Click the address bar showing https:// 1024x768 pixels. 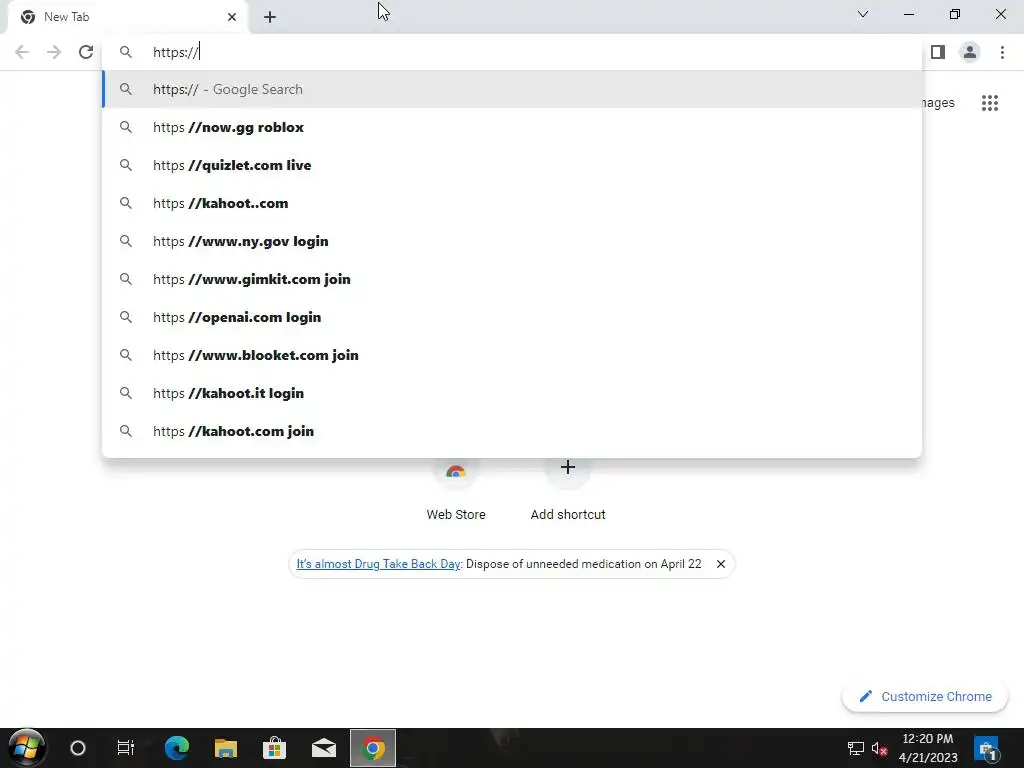512,52
